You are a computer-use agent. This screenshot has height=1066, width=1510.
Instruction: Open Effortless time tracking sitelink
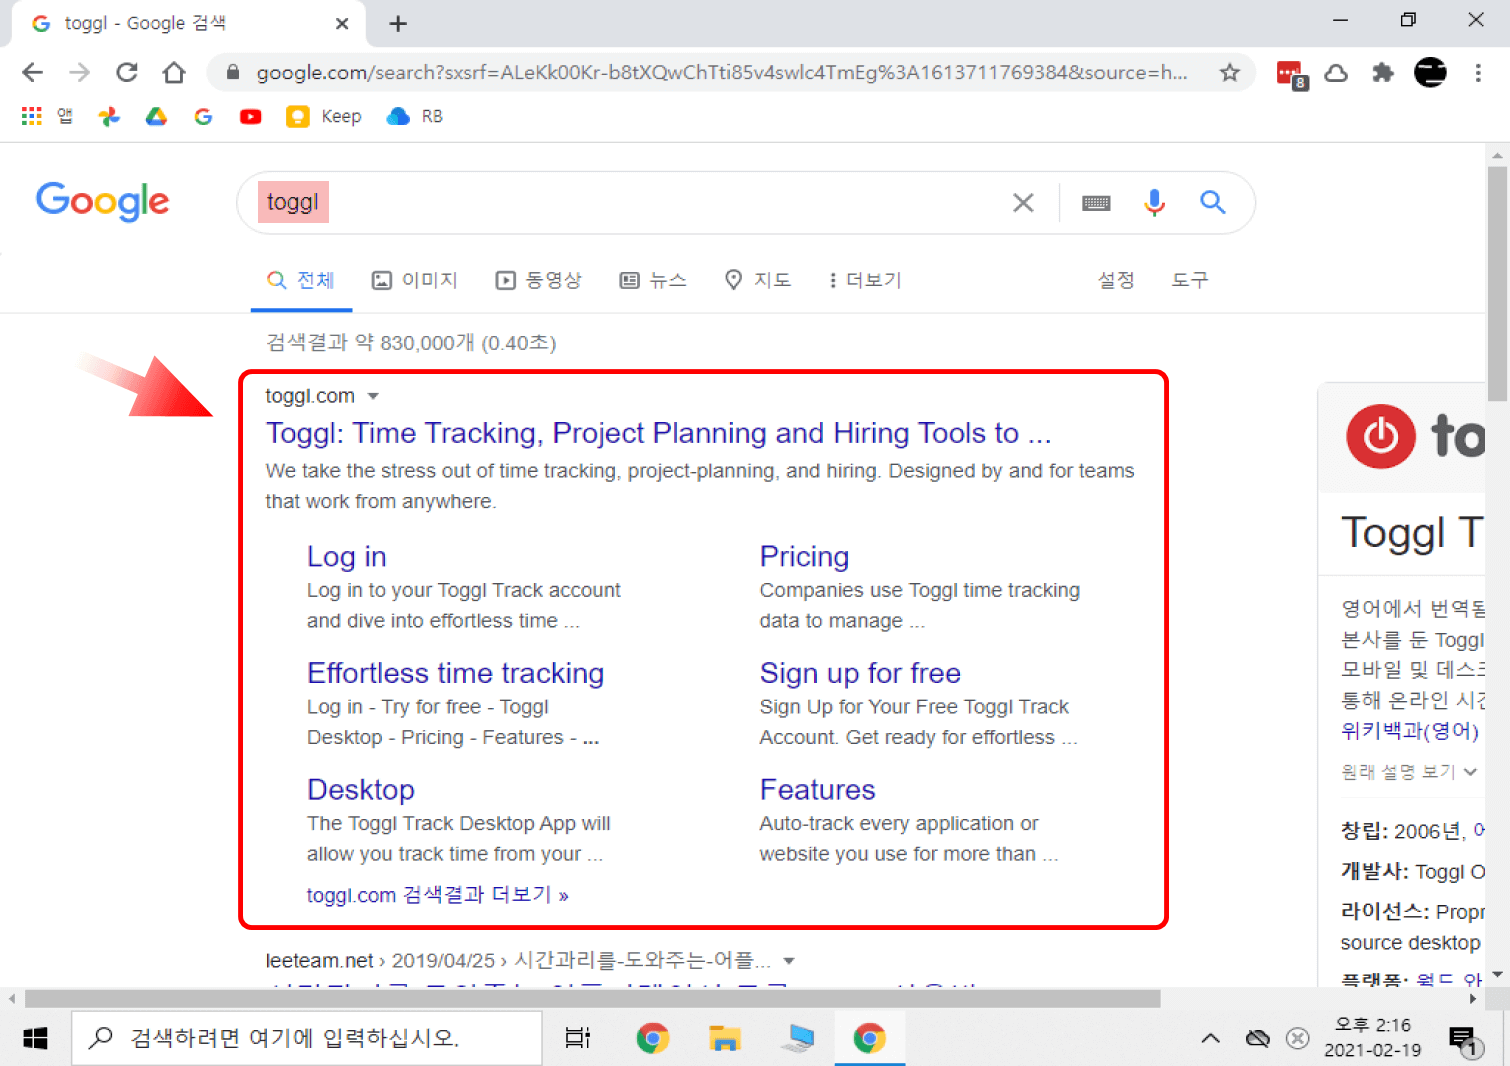pyautogui.click(x=455, y=673)
